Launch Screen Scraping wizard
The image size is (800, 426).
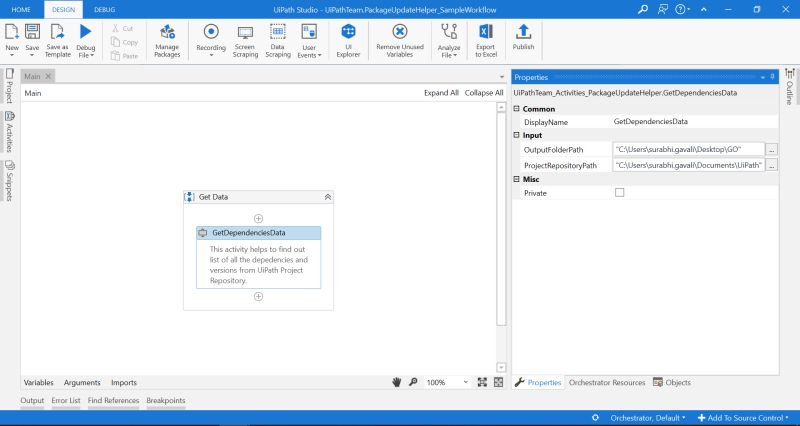245,41
